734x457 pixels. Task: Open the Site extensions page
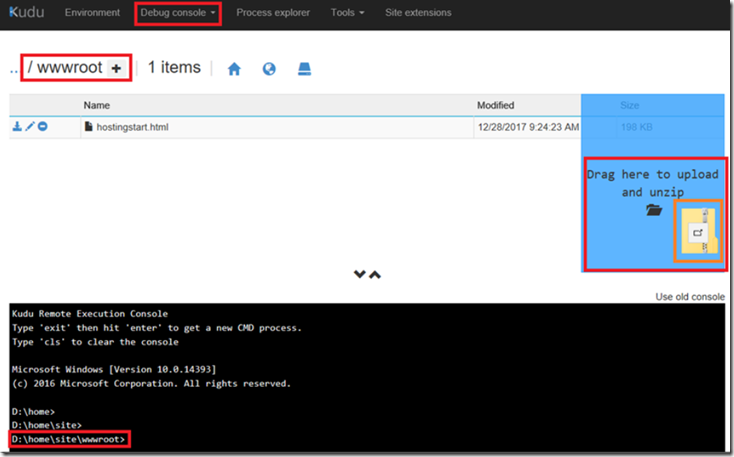click(x=418, y=13)
